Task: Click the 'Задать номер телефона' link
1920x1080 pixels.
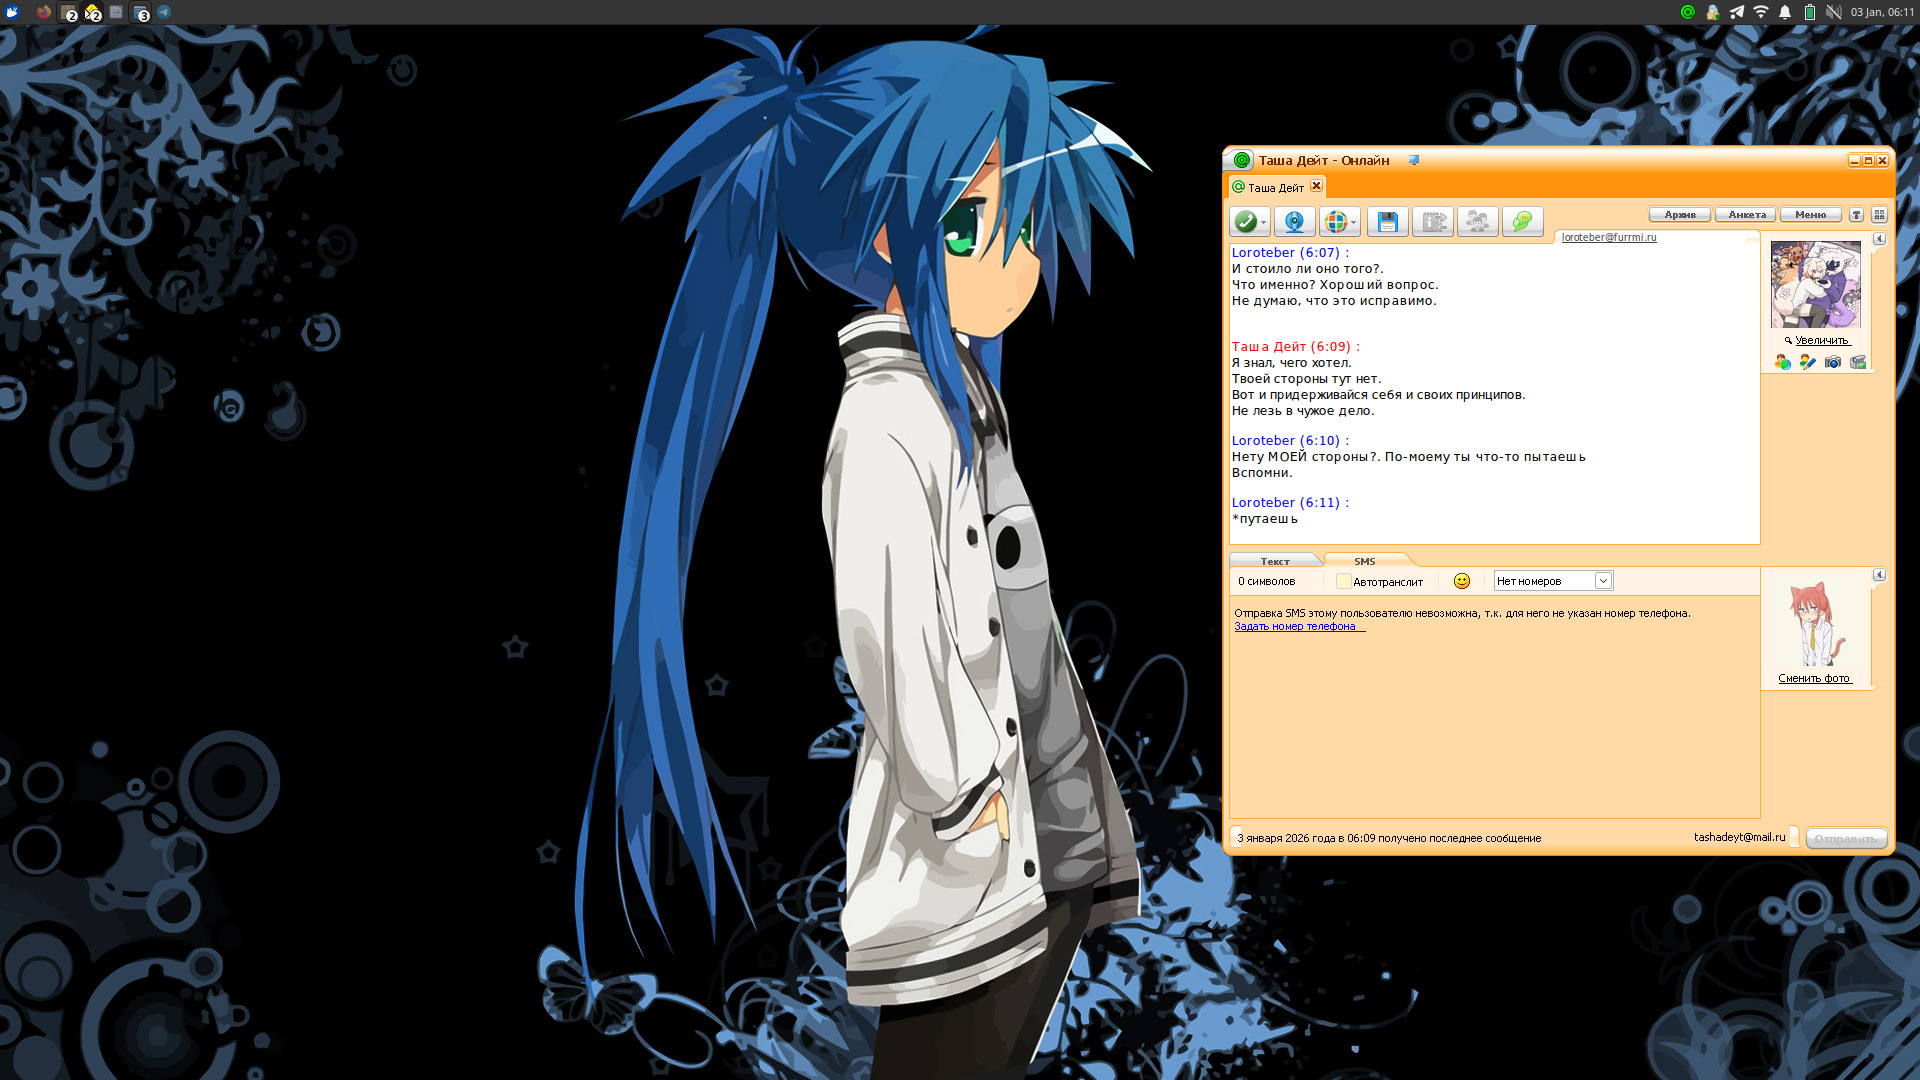Action: point(1295,627)
